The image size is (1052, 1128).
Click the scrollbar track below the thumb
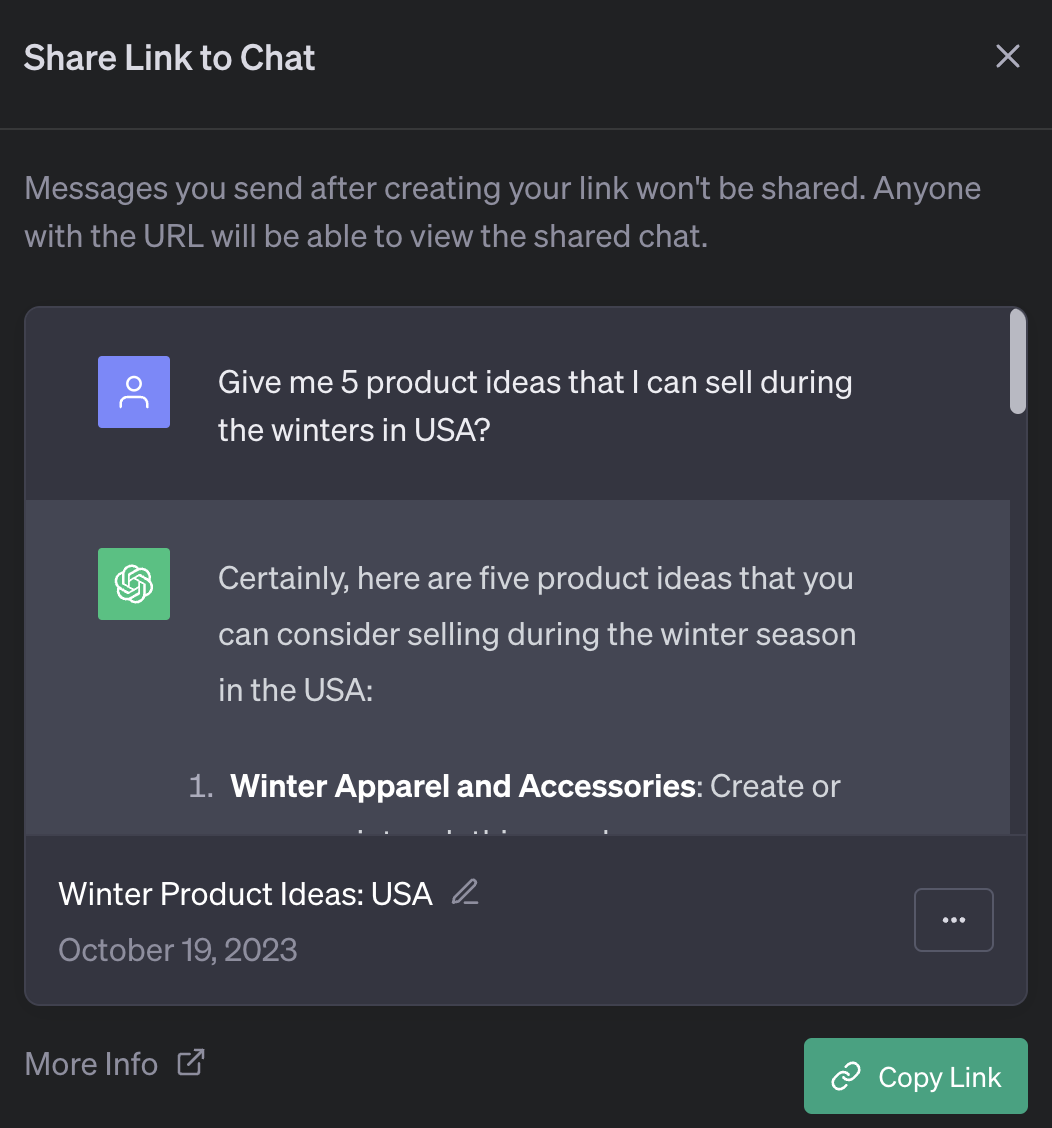(1017, 620)
